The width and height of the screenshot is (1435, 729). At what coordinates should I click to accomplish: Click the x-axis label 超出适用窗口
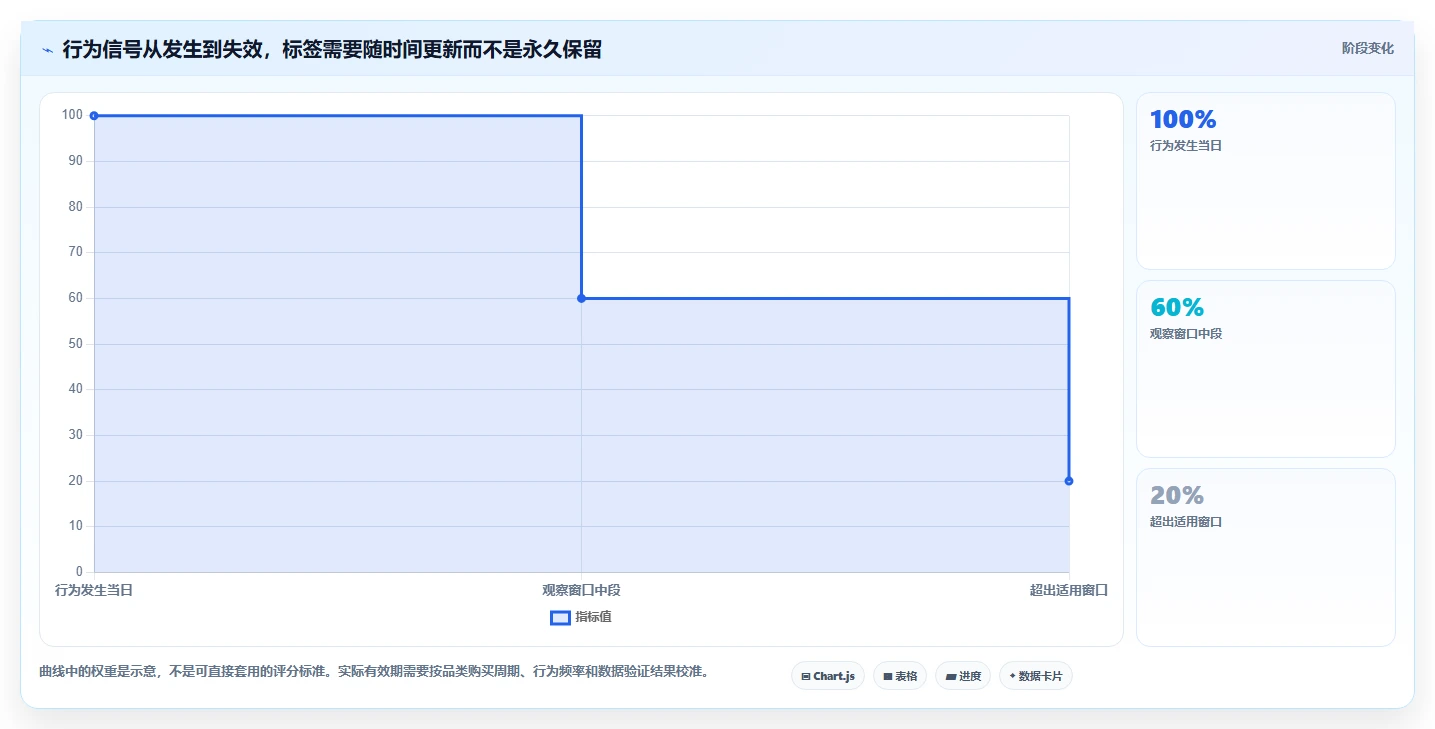pyautogui.click(x=1069, y=590)
